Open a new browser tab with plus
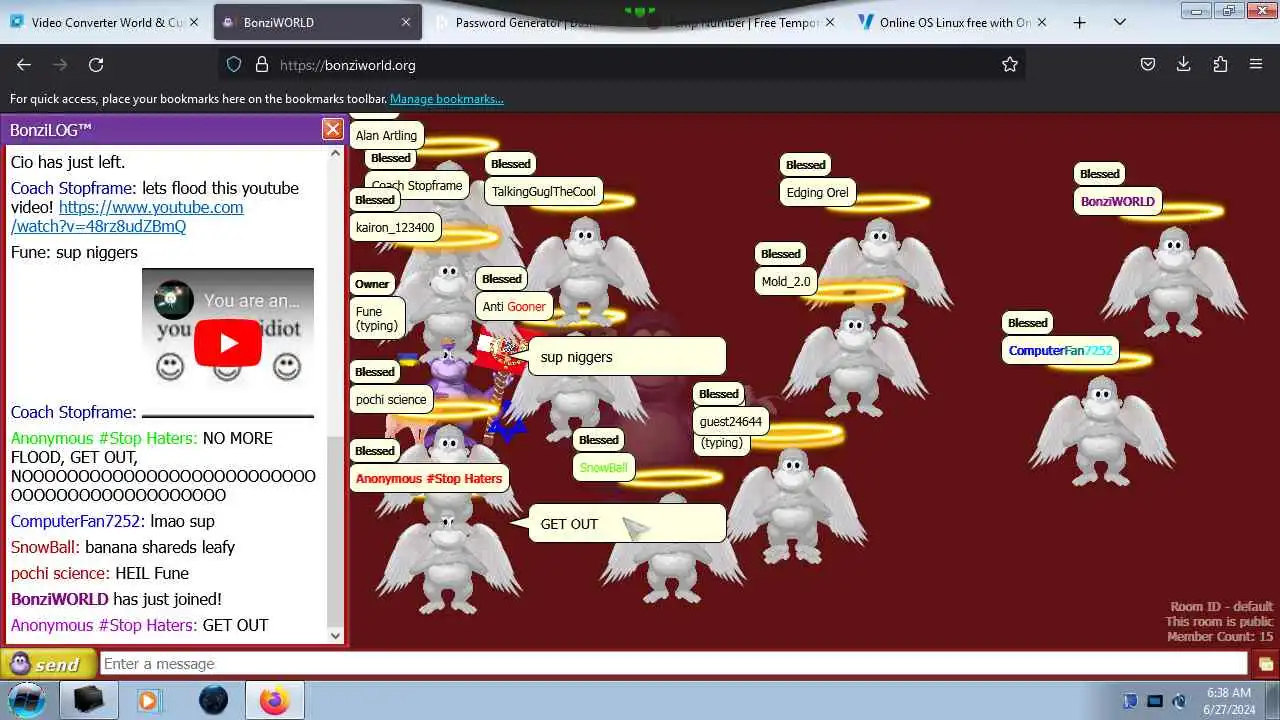The height and width of the screenshot is (720, 1280). pyautogui.click(x=1079, y=22)
